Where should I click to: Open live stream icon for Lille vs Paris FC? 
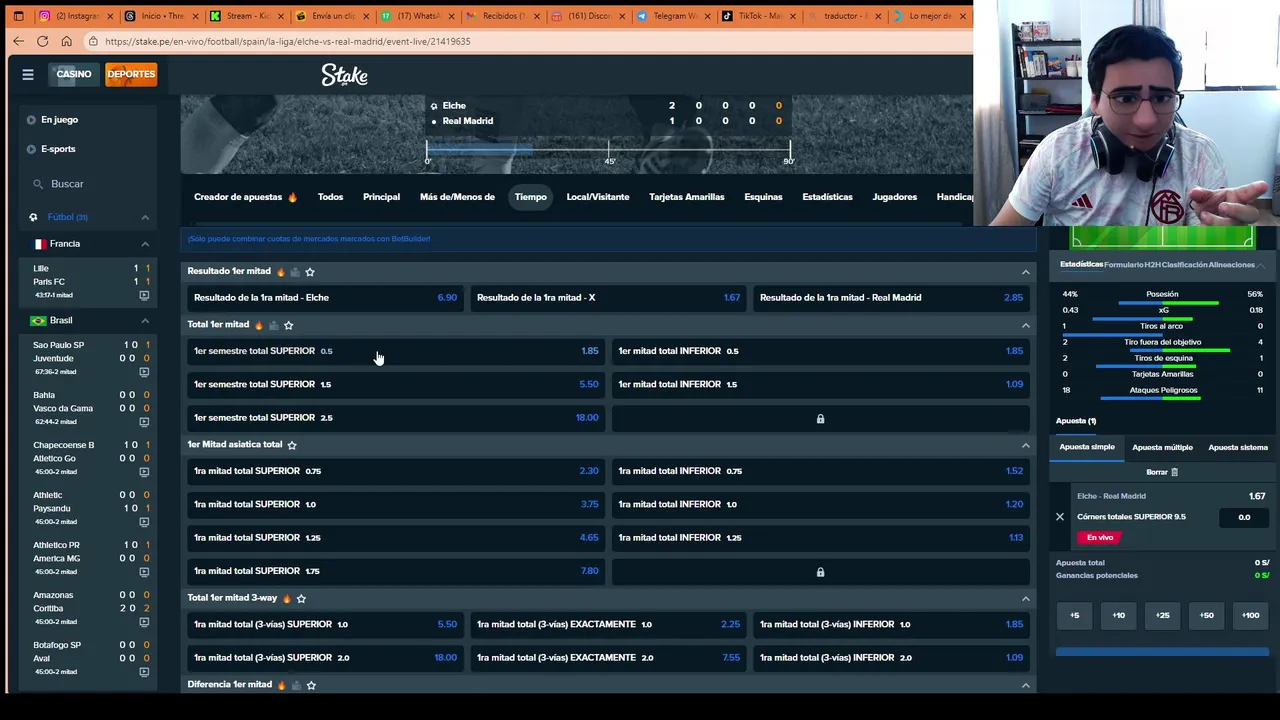pyautogui.click(x=144, y=295)
